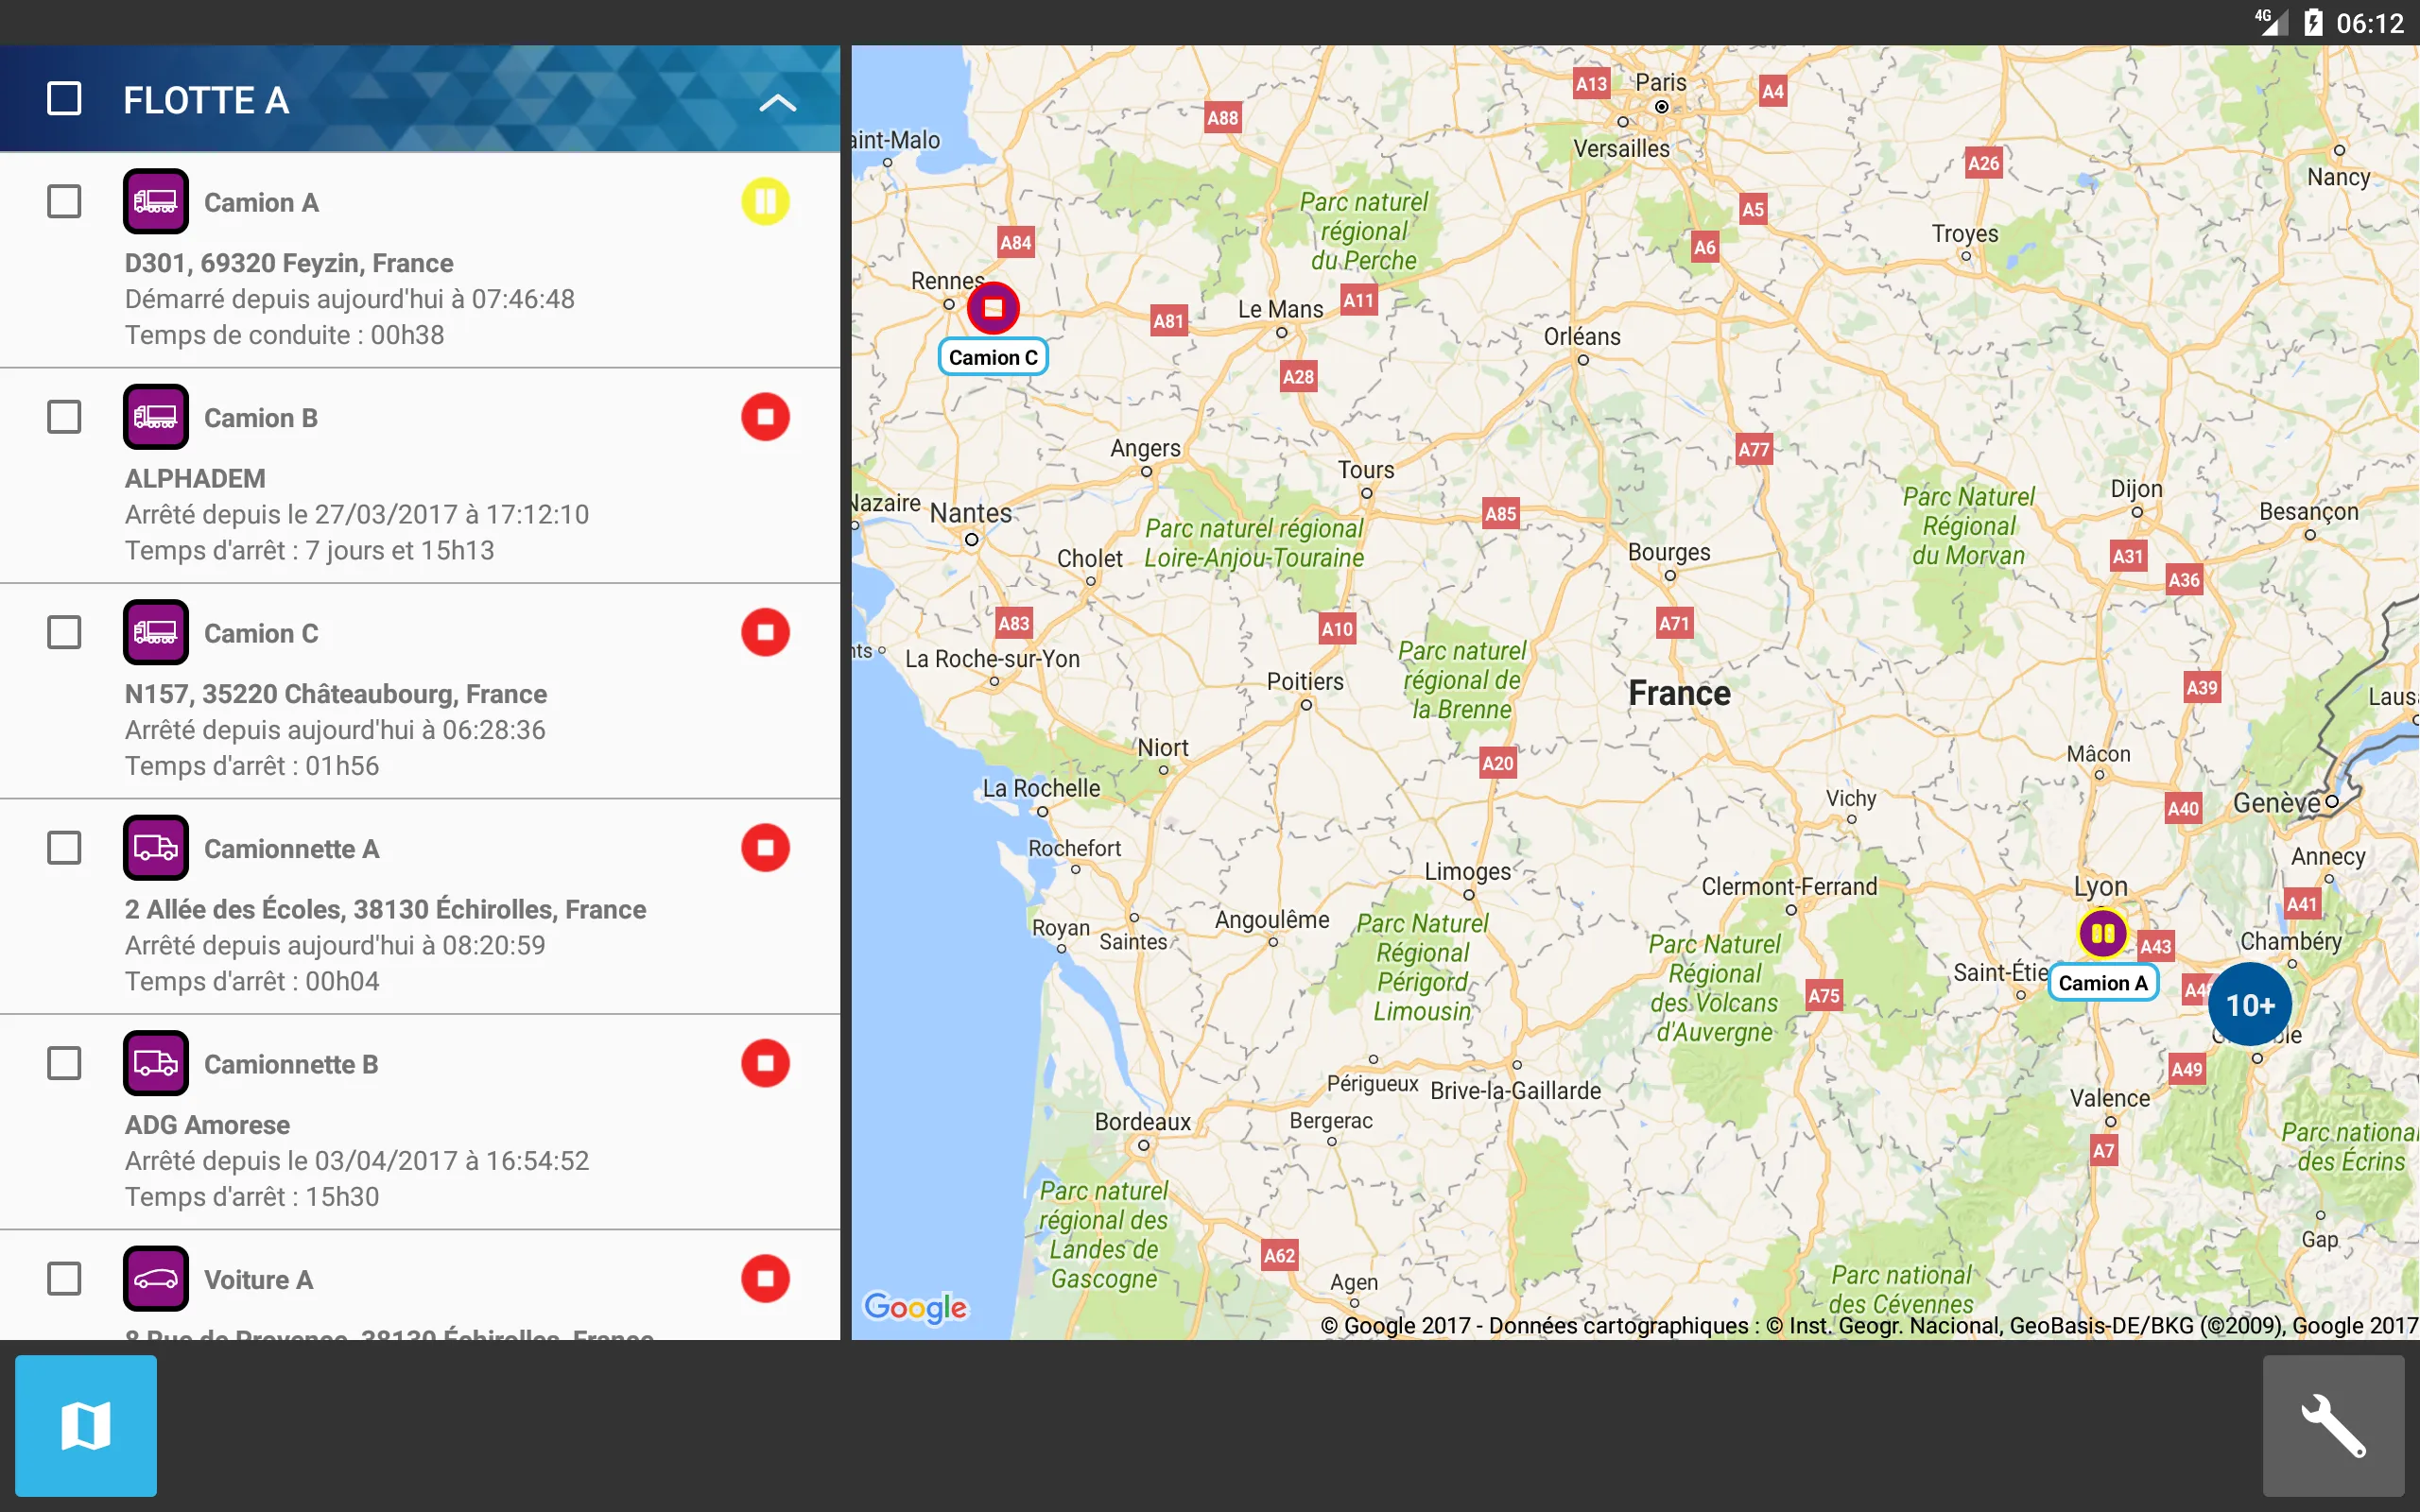2420x1512 pixels.
Task: Click the red stop status icon for Camion B
Action: [x=766, y=416]
